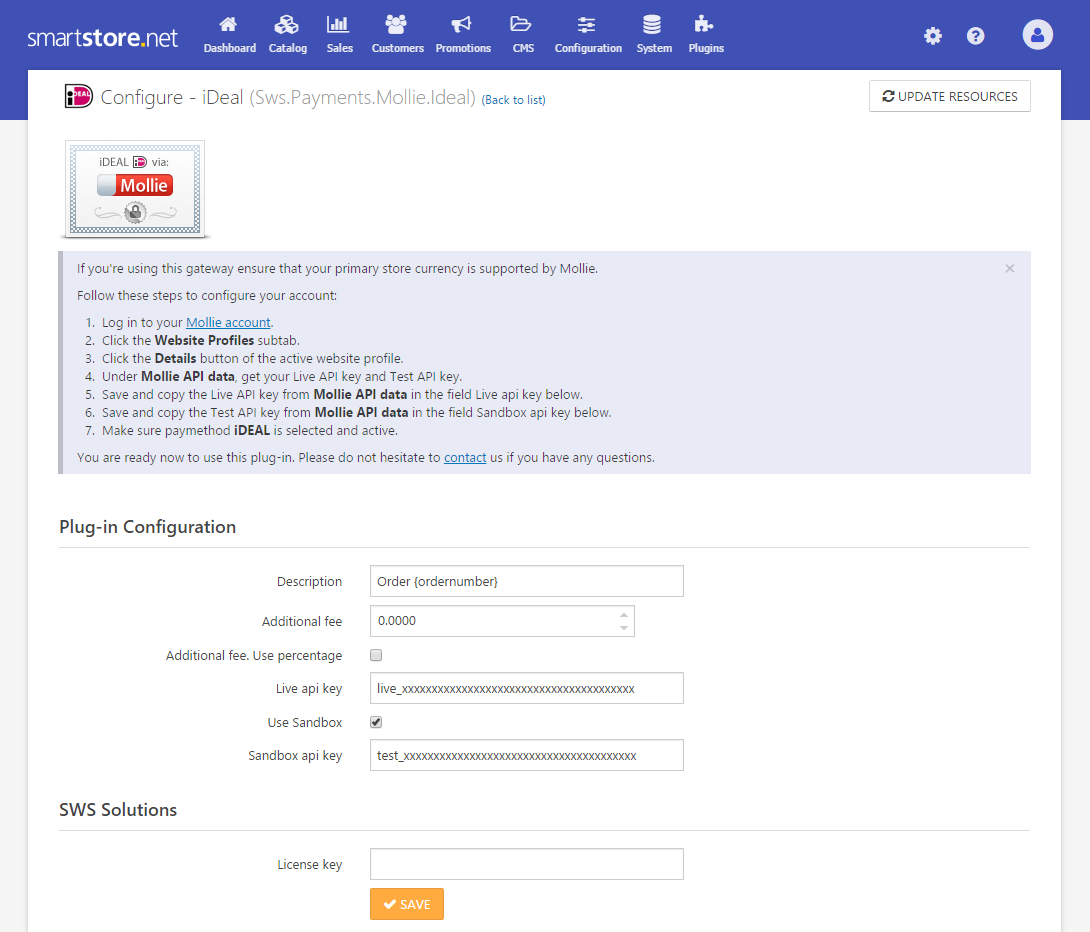Click the Customers icon
1090x932 pixels.
pyautogui.click(x=396, y=34)
